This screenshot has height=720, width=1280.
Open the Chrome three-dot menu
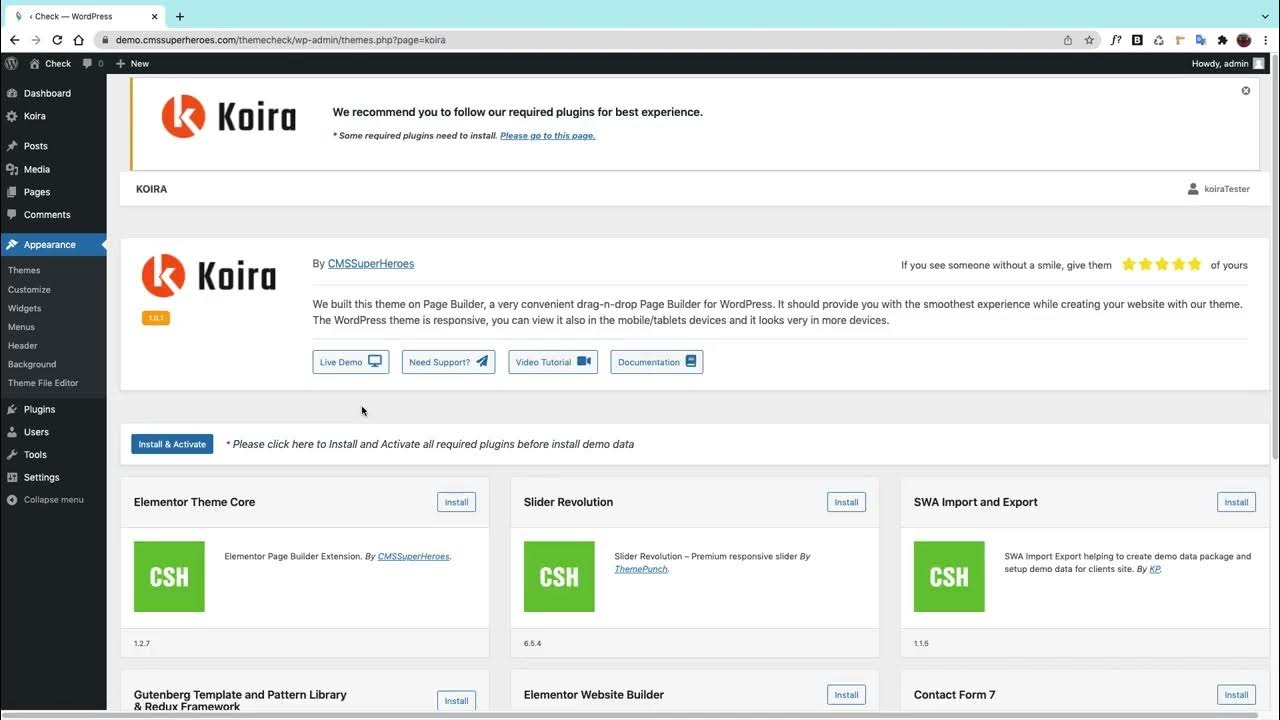(x=1265, y=40)
